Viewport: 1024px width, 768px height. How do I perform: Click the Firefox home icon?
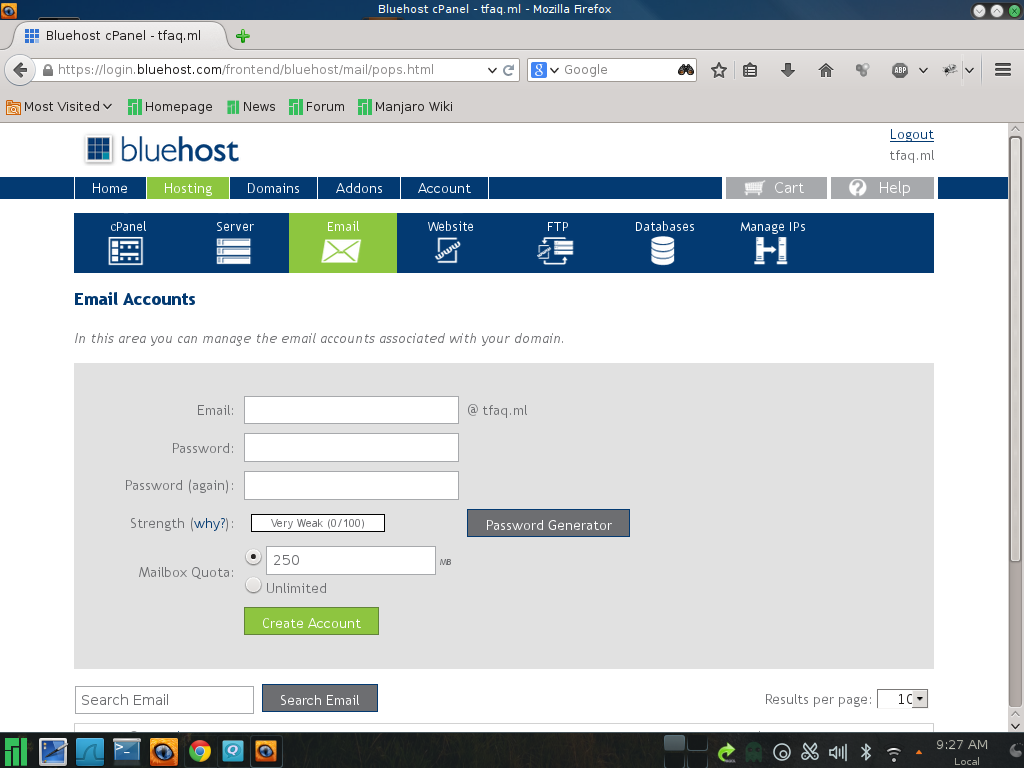pyautogui.click(x=826, y=70)
